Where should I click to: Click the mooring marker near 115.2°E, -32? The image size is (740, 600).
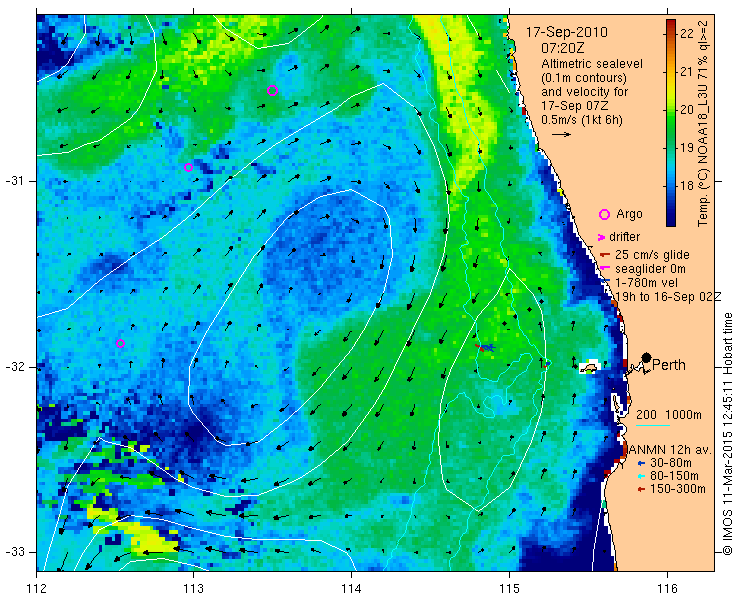[x=546, y=364]
